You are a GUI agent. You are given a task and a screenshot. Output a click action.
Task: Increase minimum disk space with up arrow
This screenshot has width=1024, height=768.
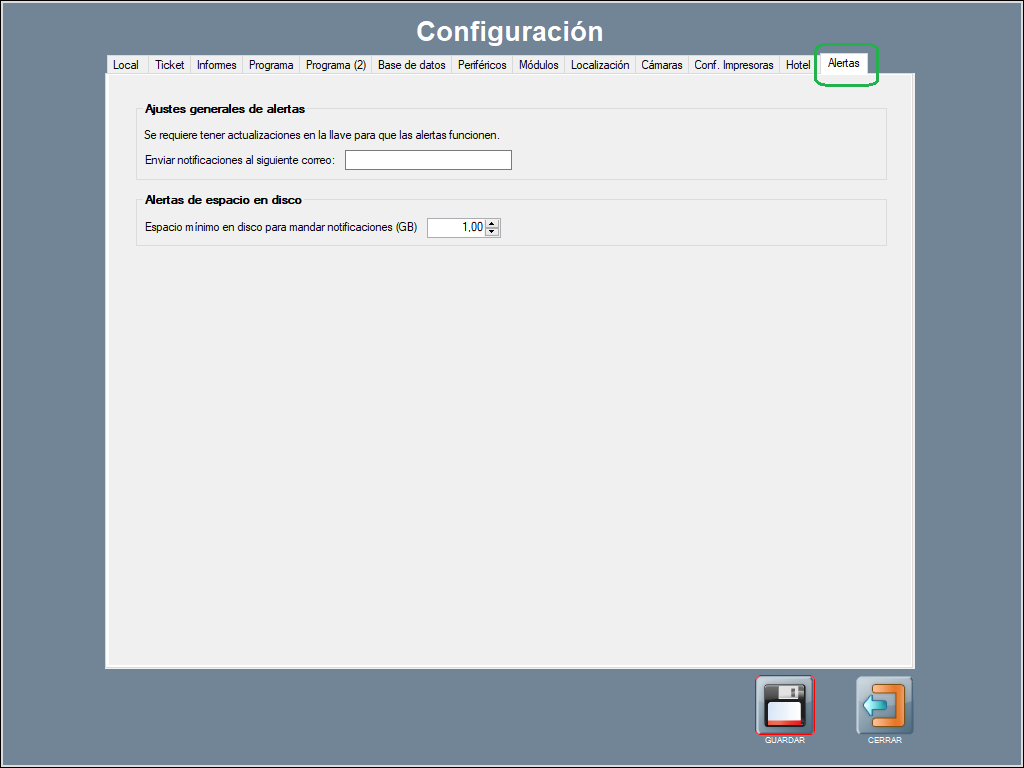click(x=492, y=223)
